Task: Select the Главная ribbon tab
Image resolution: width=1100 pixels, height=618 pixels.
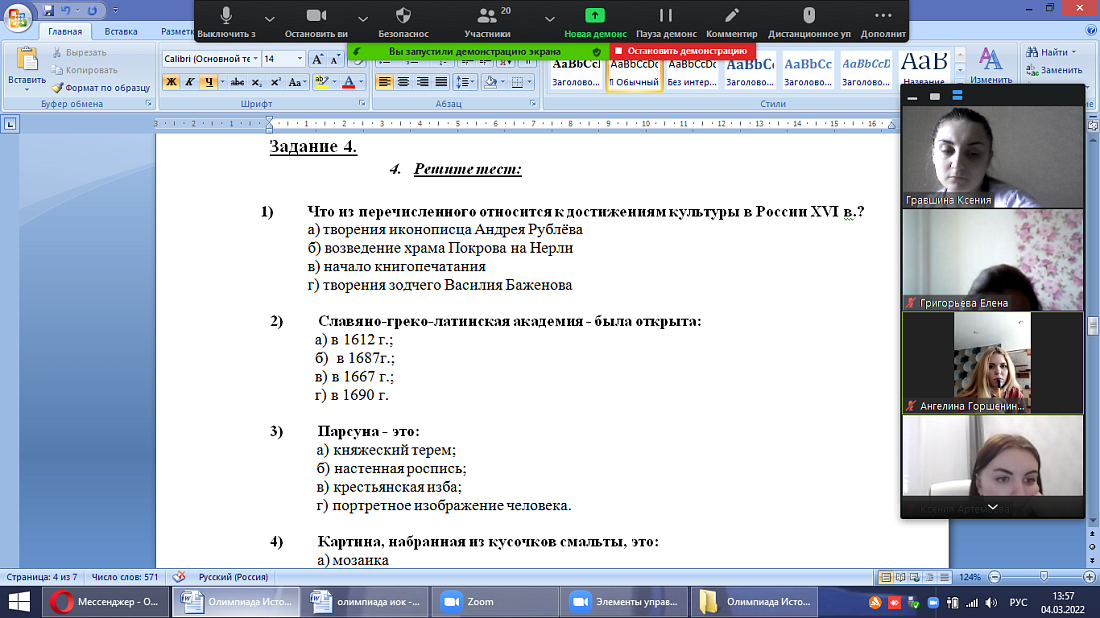Action: tap(65, 32)
